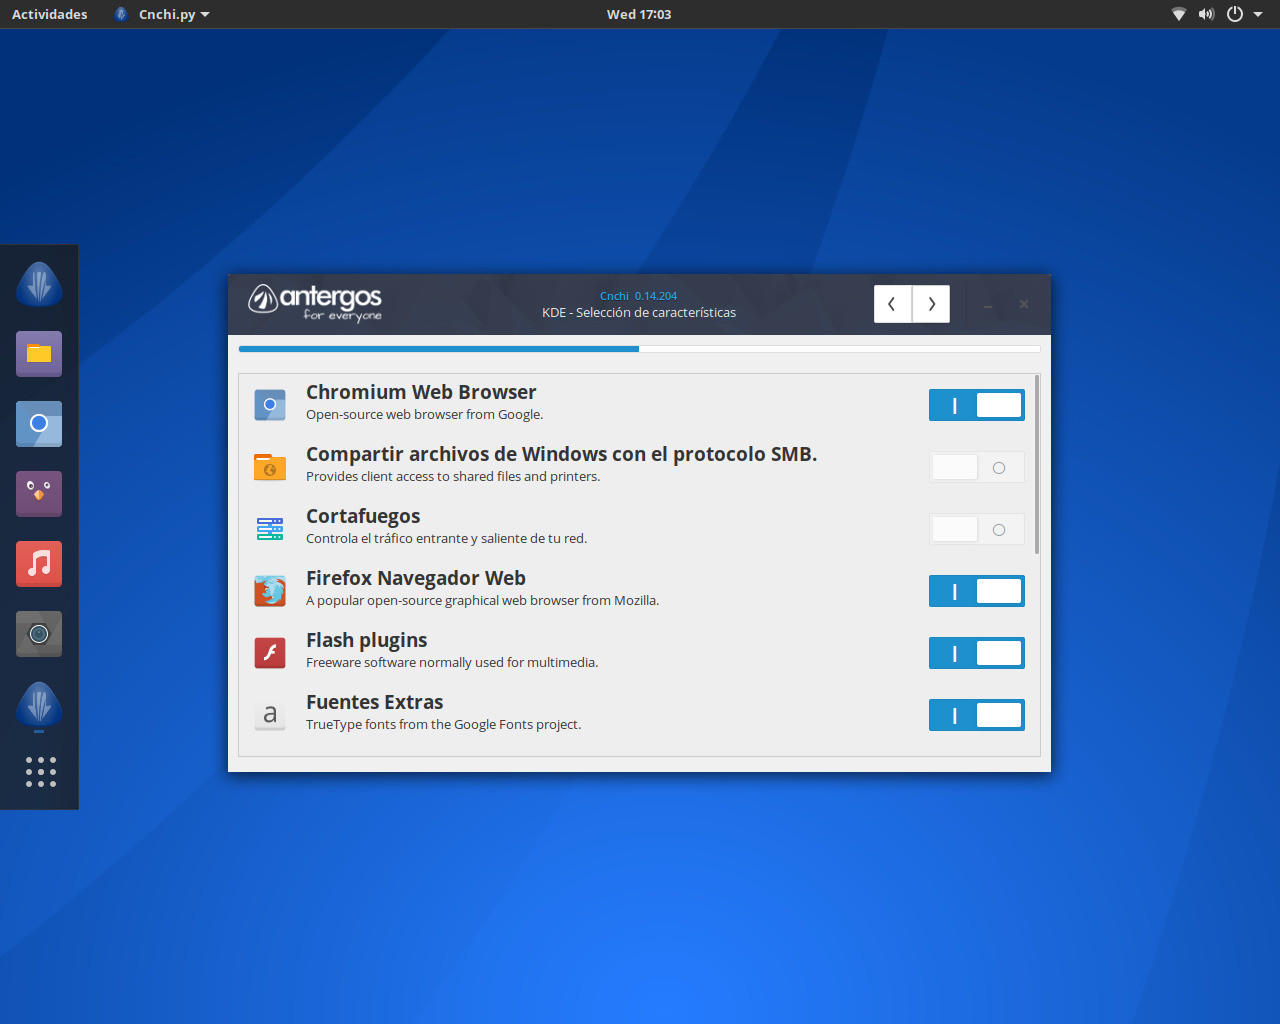Launch Chromium from the dock
Screen dimensions: 1280x1024
click(x=39, y=424)
